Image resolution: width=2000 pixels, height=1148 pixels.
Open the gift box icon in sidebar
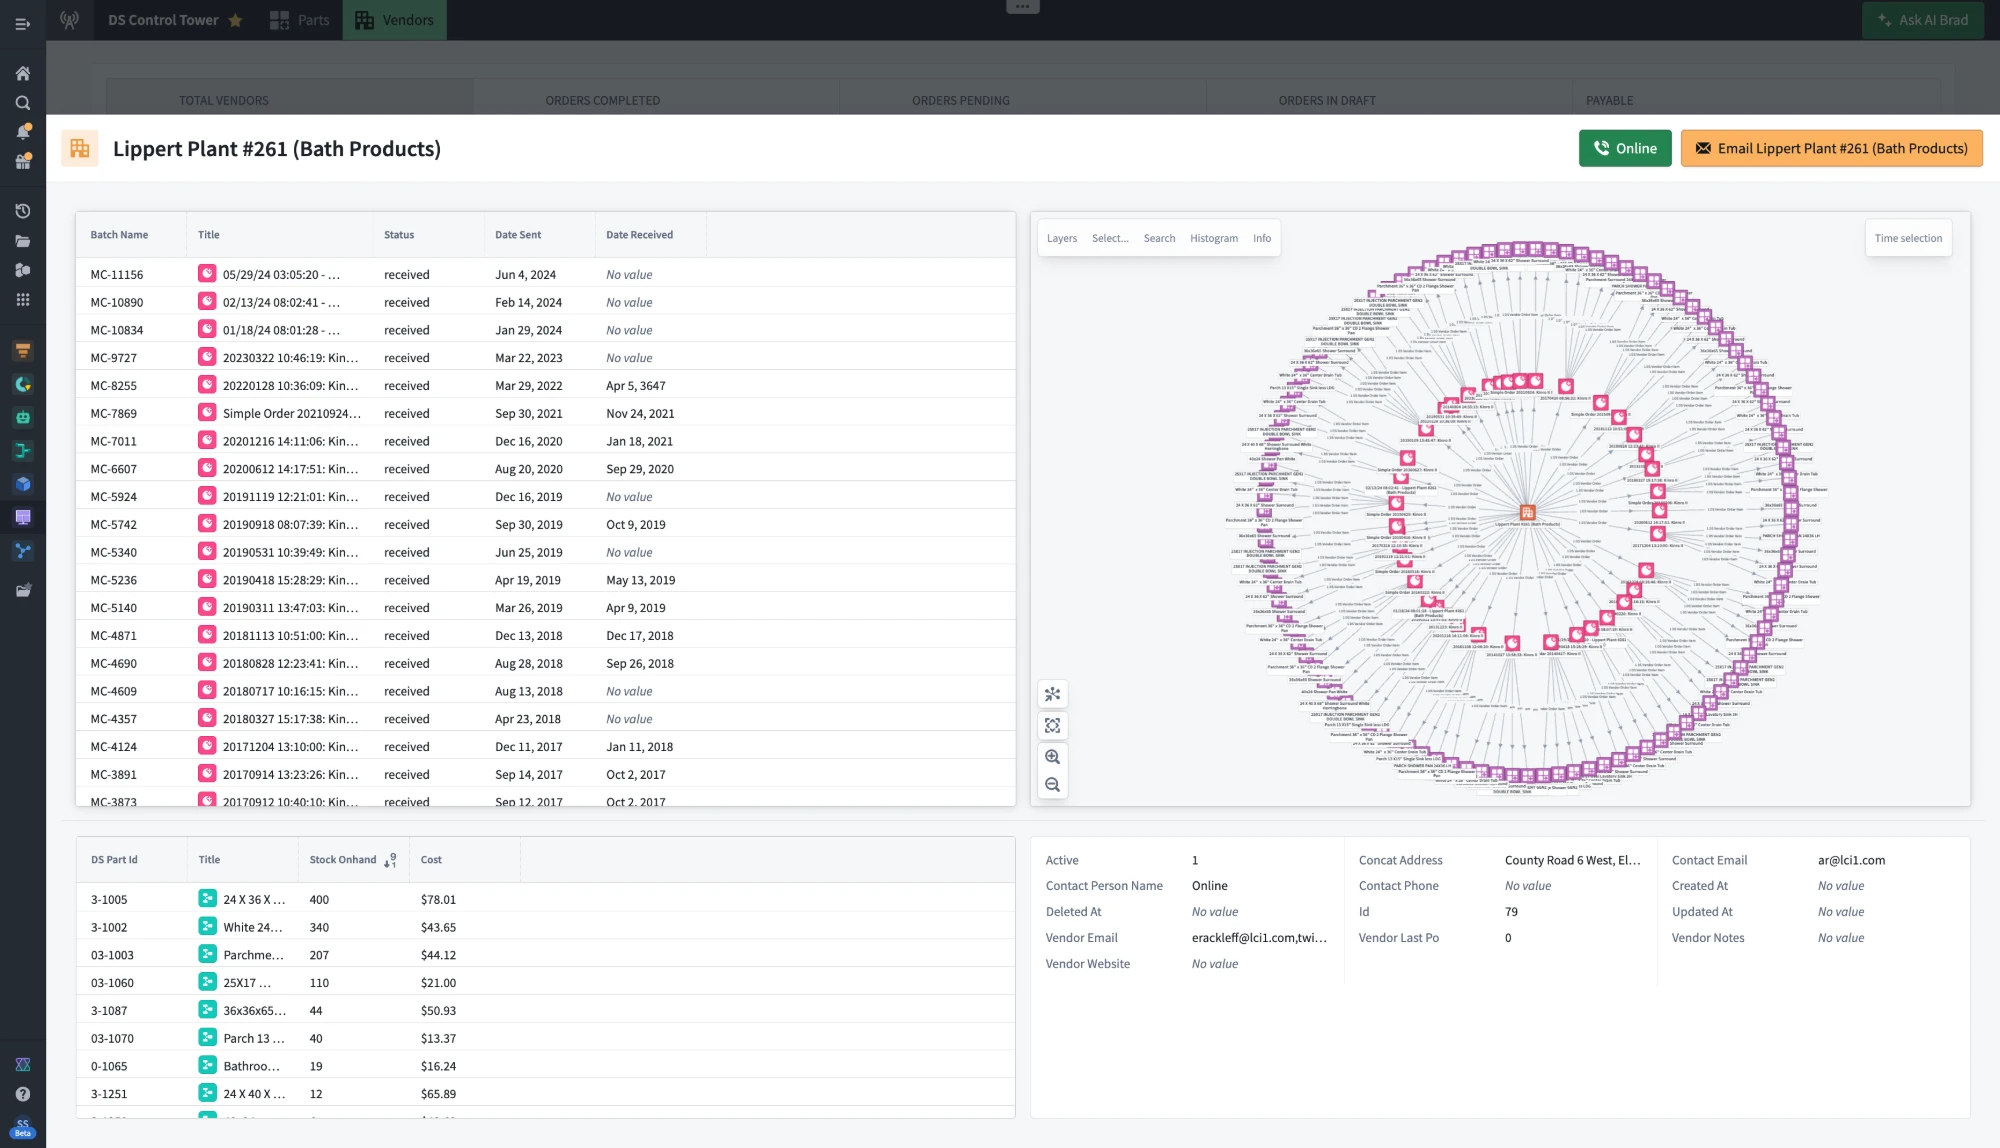pos(22,162)
